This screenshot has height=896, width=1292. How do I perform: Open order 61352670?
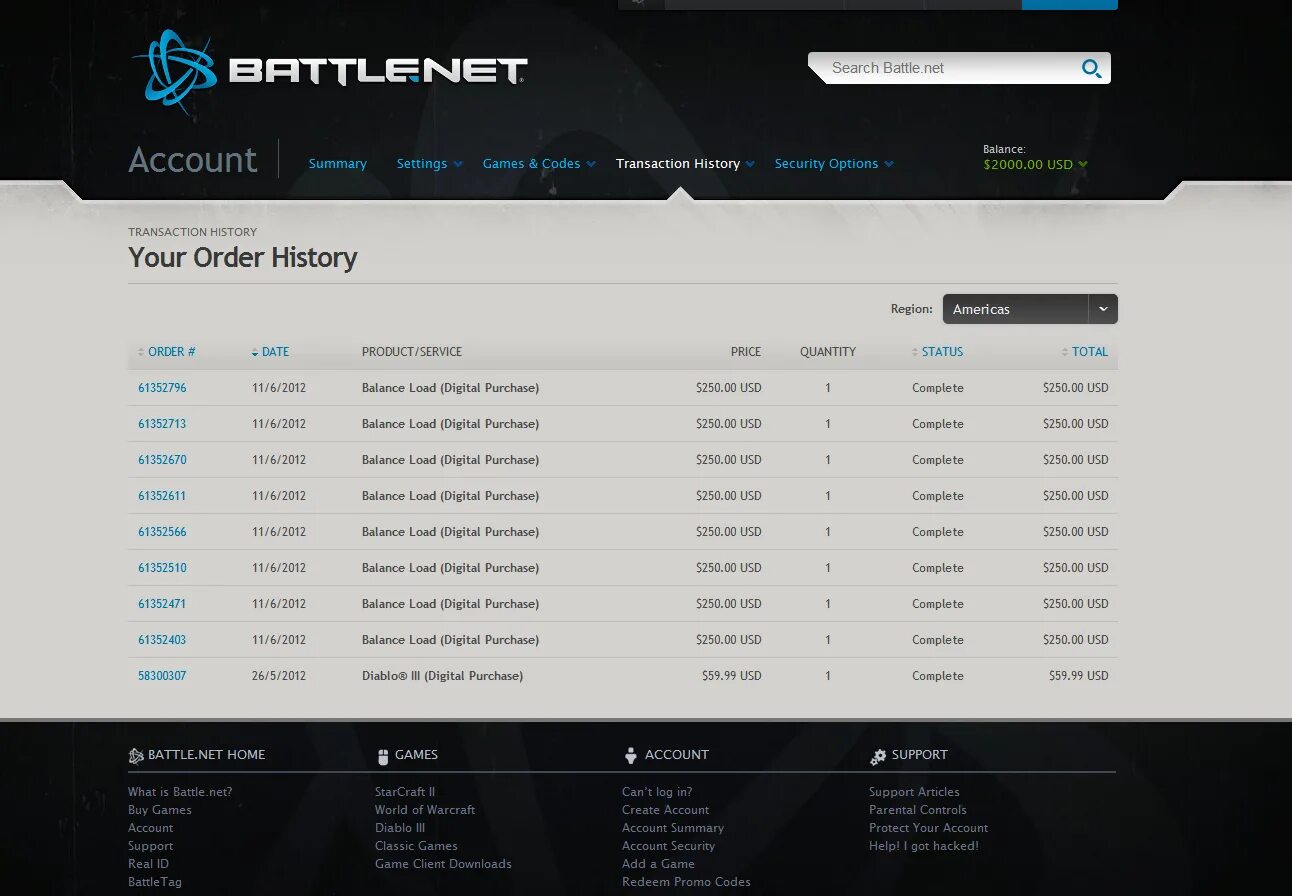tap(162, 460)
